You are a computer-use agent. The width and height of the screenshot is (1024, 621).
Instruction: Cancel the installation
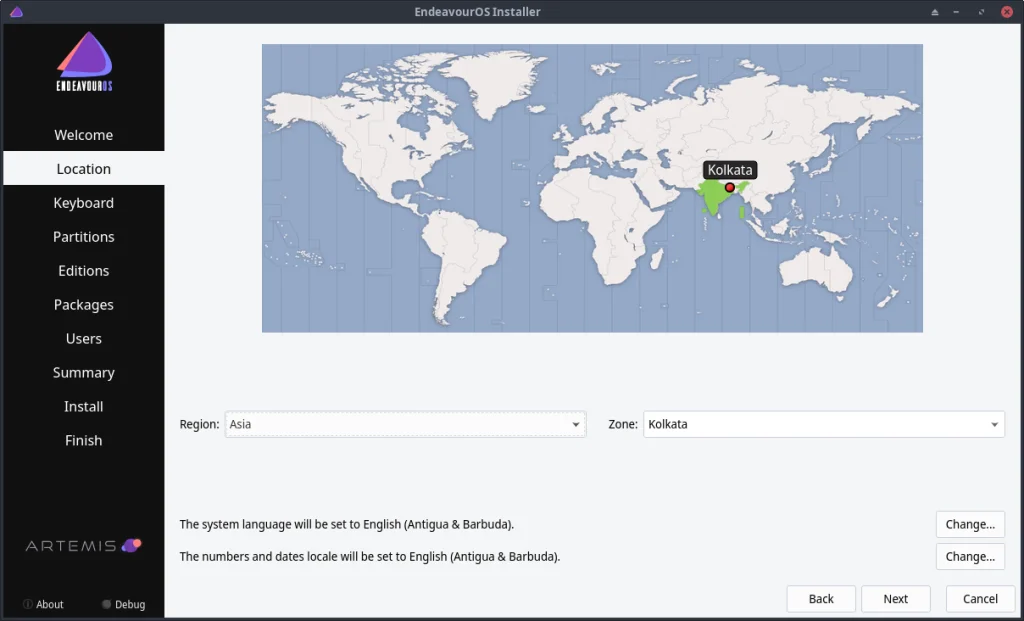coord(980,599)
